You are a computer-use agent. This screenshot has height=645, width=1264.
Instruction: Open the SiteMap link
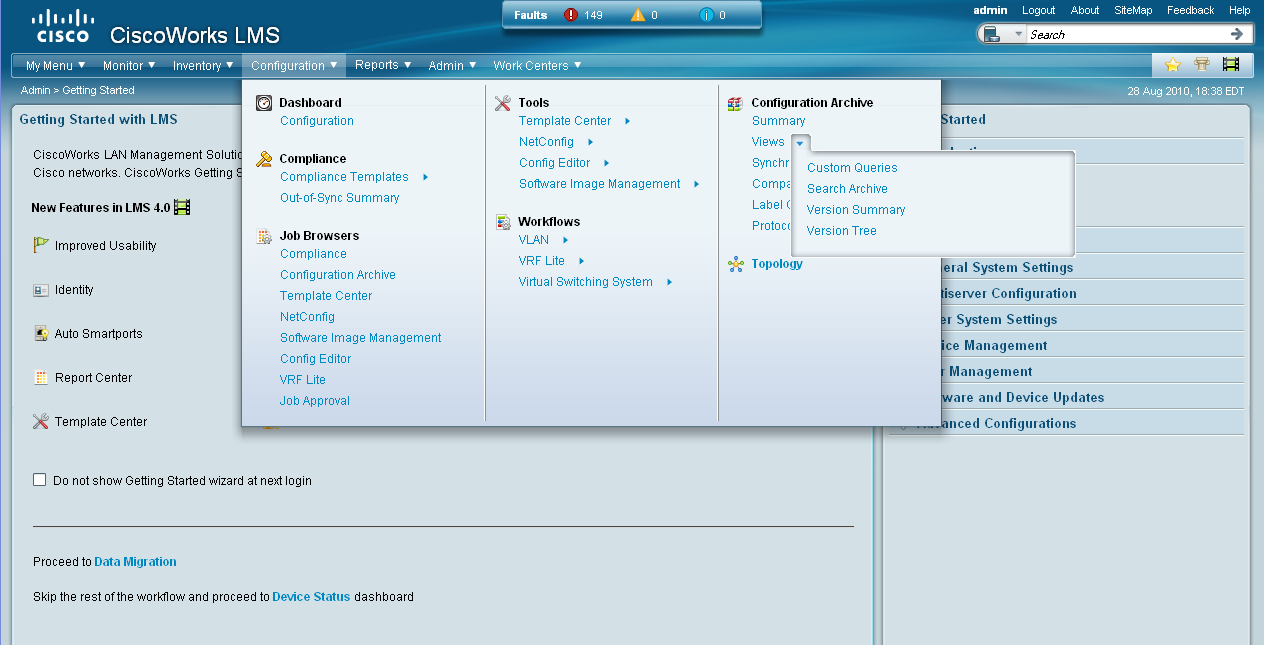[1133, 10]
